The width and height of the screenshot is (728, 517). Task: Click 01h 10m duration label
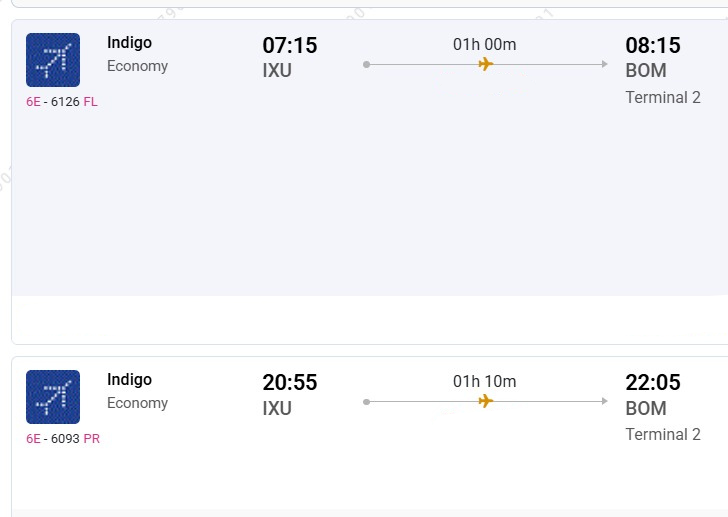point(484,381)
